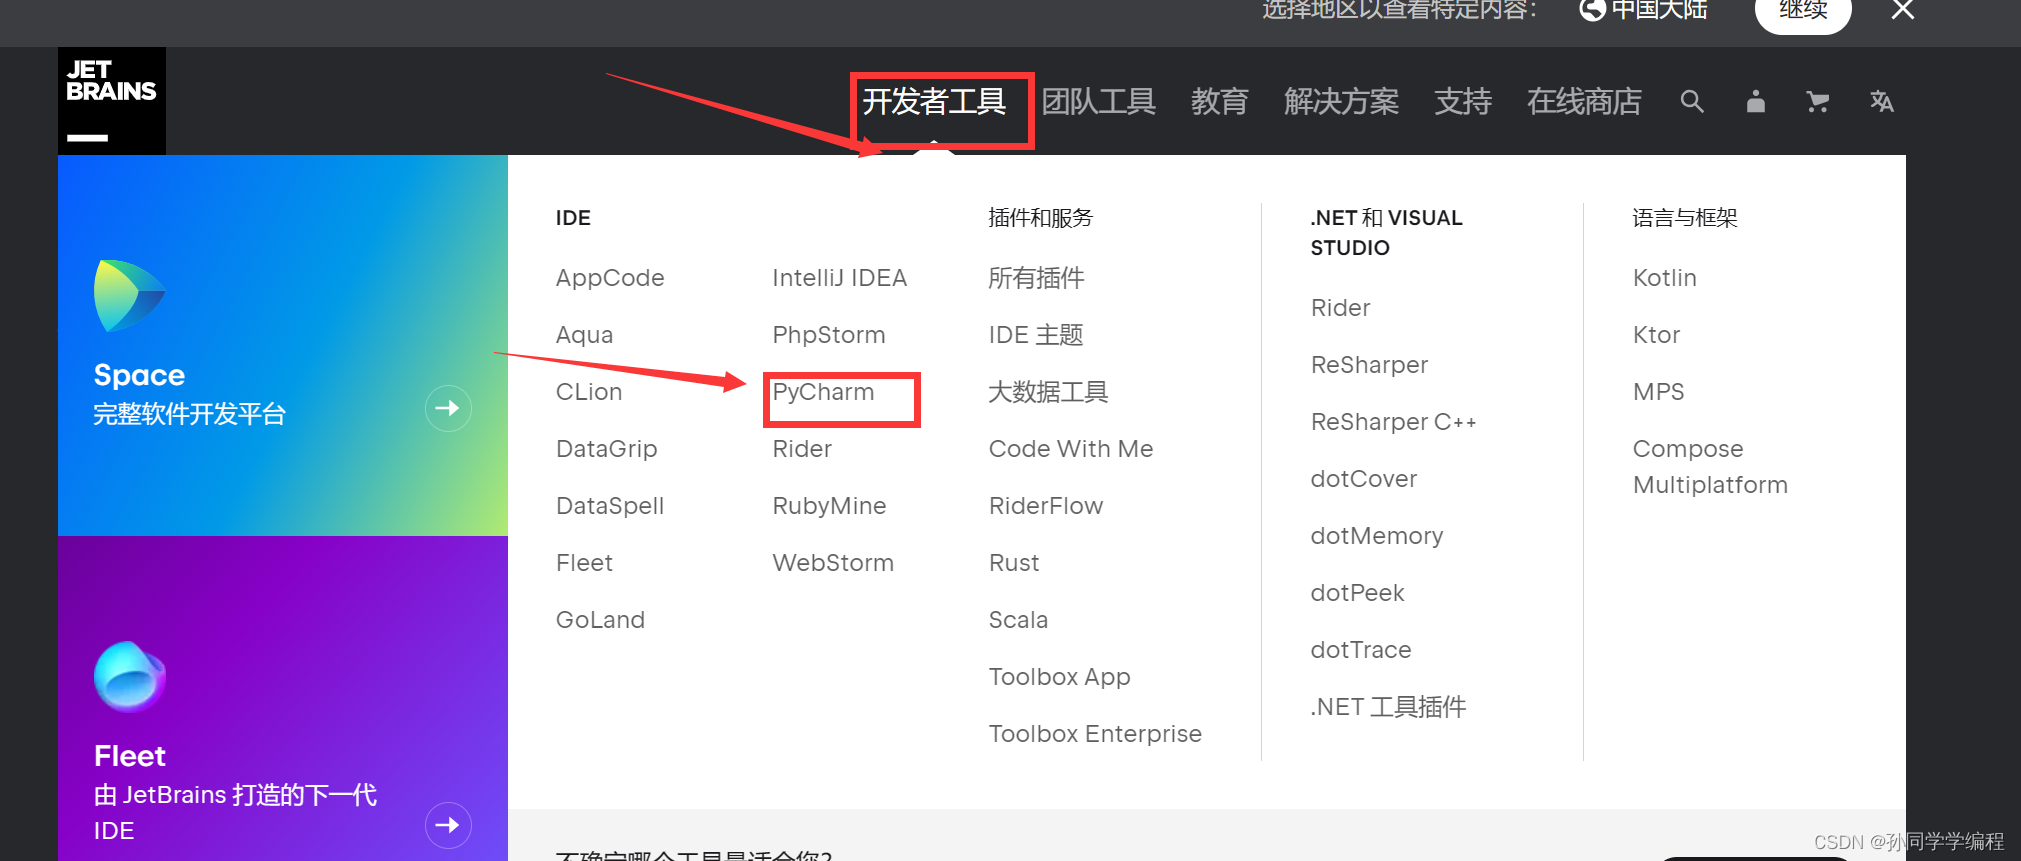Click the PyCharm link

coord(823,392)
